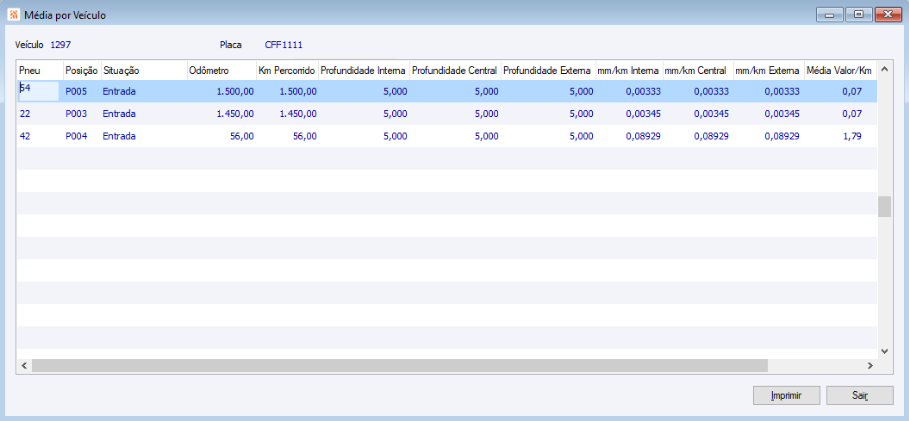Click Profundidade Interna value in row P004

click(x=395, y=136)
